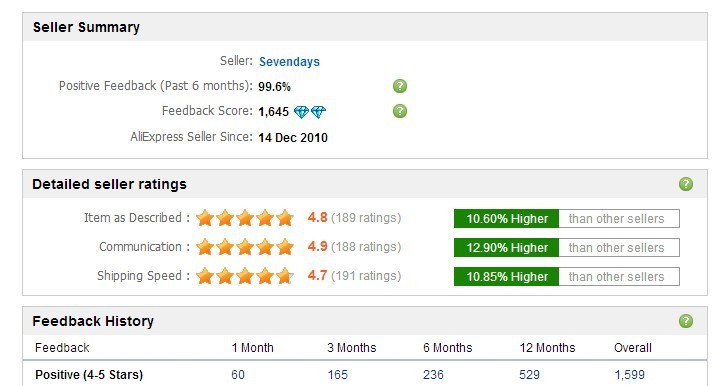Open help icon in Detailed seller ratings header
Viewport: 713px width, 386px height.
[x=686, y=184]
